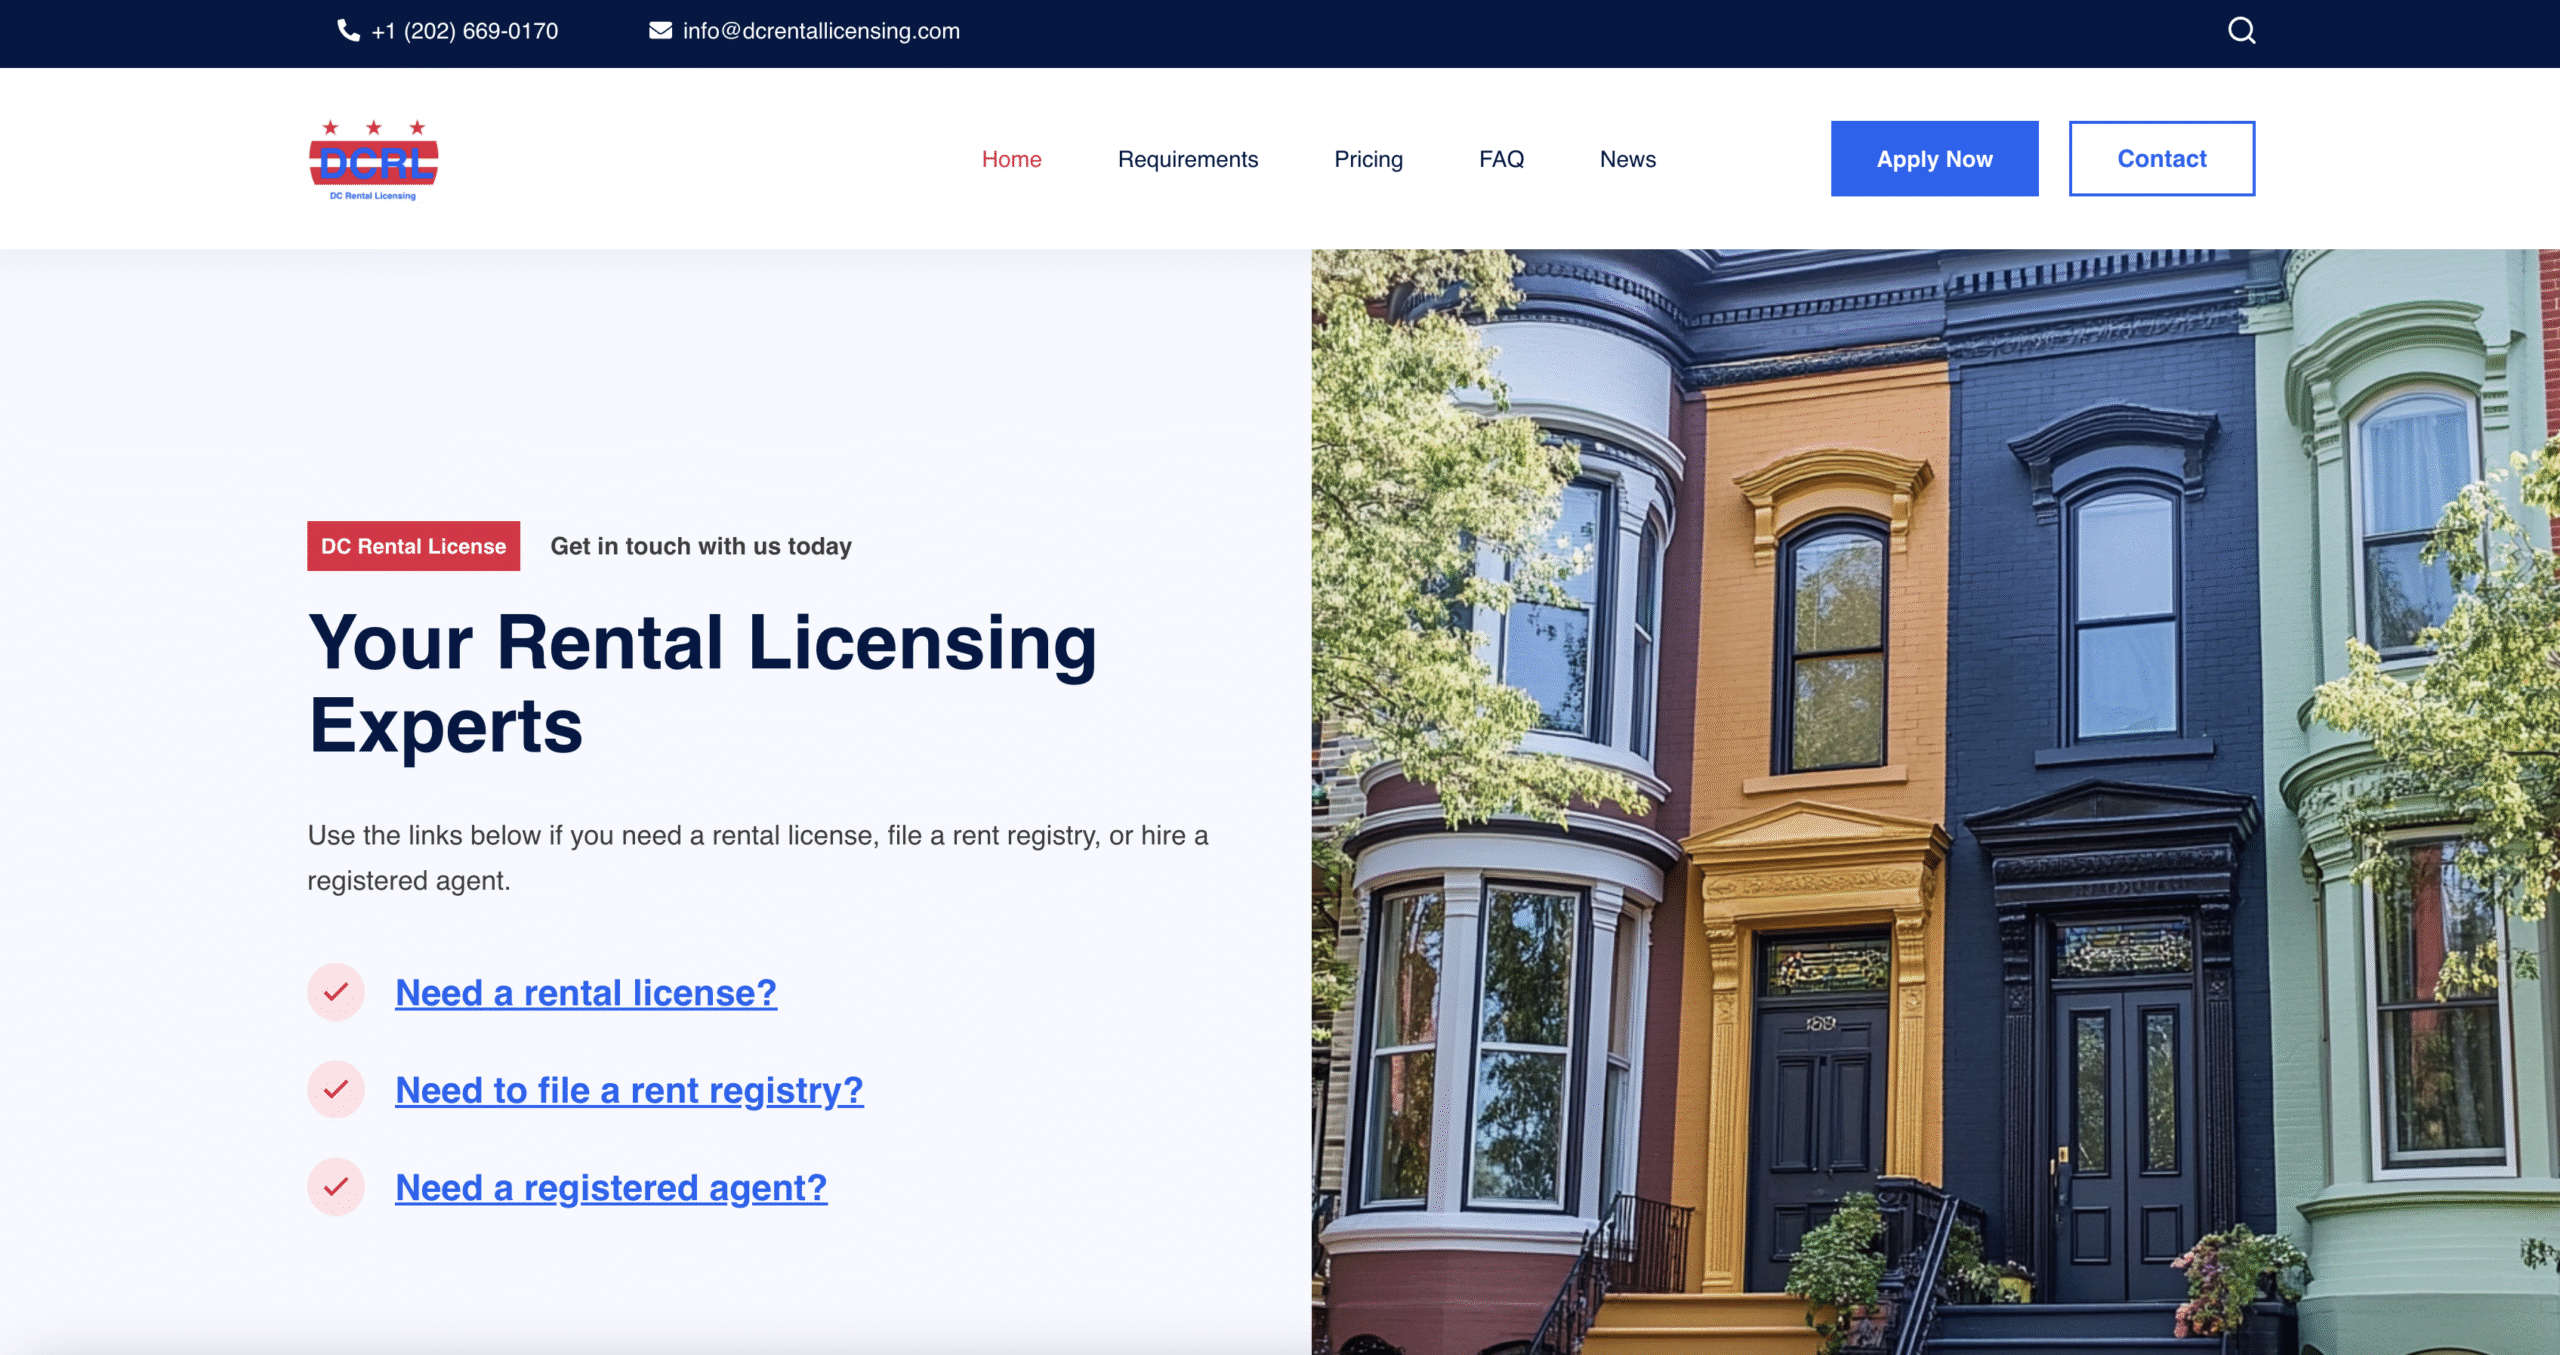Click the envelope email icon
2560x1355 pixels.
660,31
